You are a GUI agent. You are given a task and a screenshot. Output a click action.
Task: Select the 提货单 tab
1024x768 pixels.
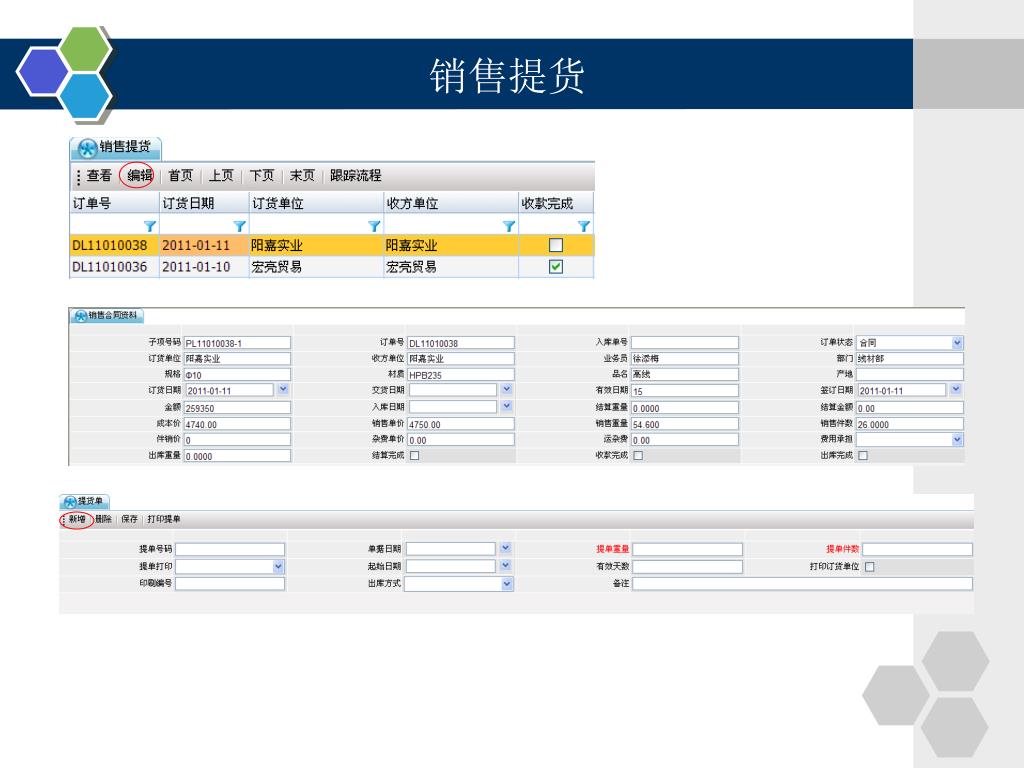84,502
